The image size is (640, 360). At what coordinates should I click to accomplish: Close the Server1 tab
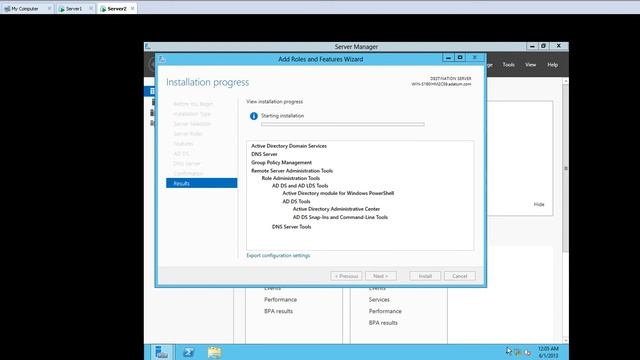pos(91,9)
